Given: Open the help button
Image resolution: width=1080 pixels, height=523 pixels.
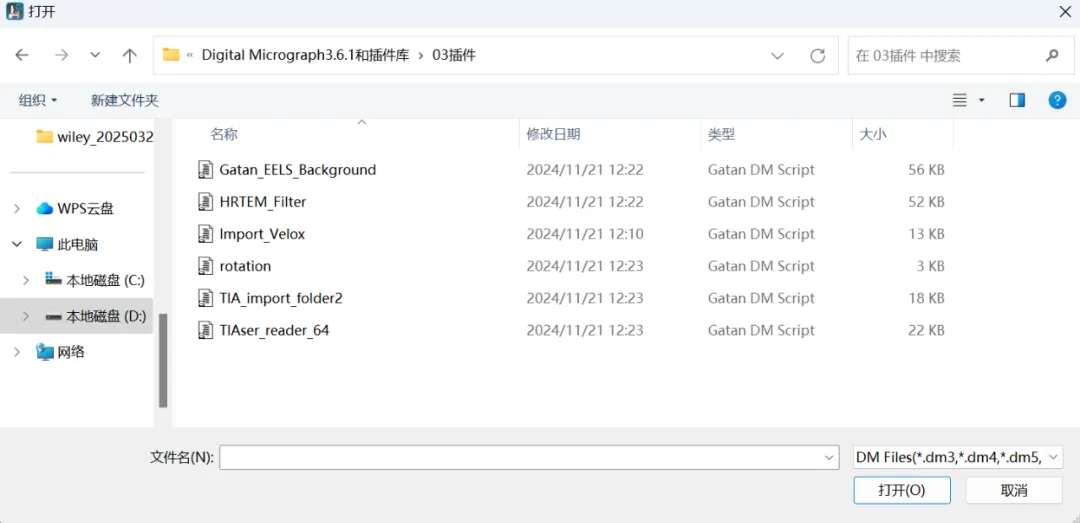Looking at the screenshot, I should 1057,101.
